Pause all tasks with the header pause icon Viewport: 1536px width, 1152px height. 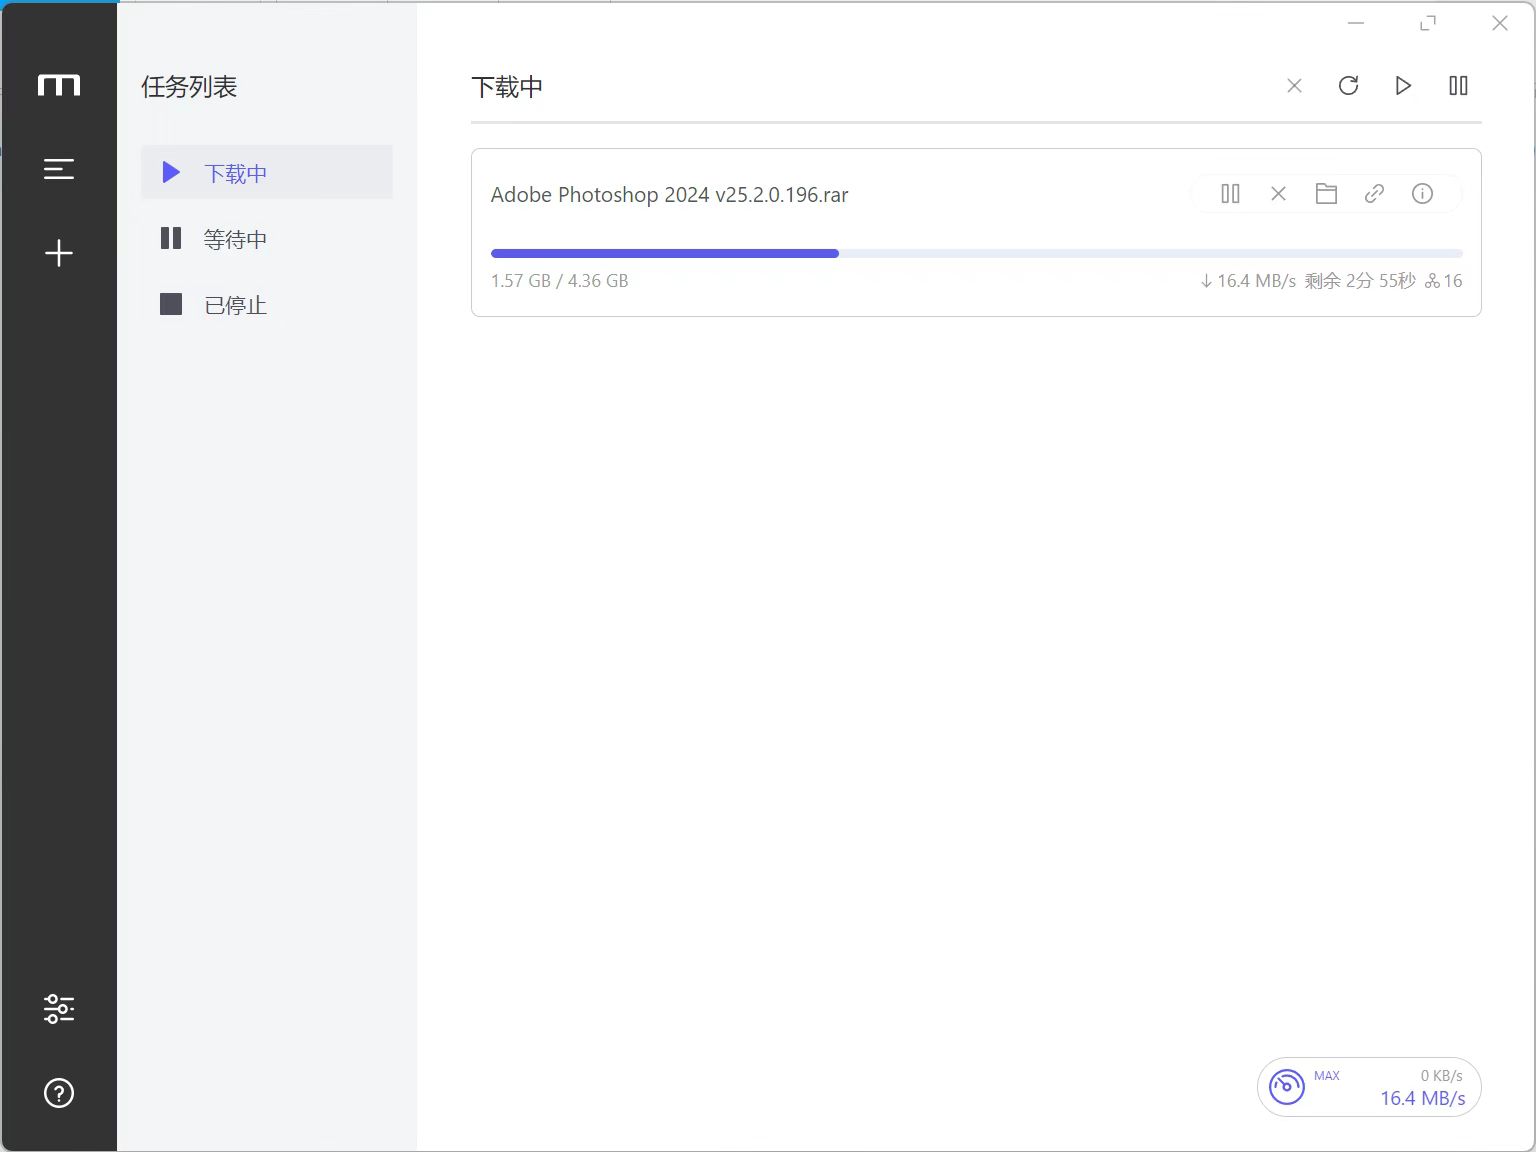[x=1458, y=86]
